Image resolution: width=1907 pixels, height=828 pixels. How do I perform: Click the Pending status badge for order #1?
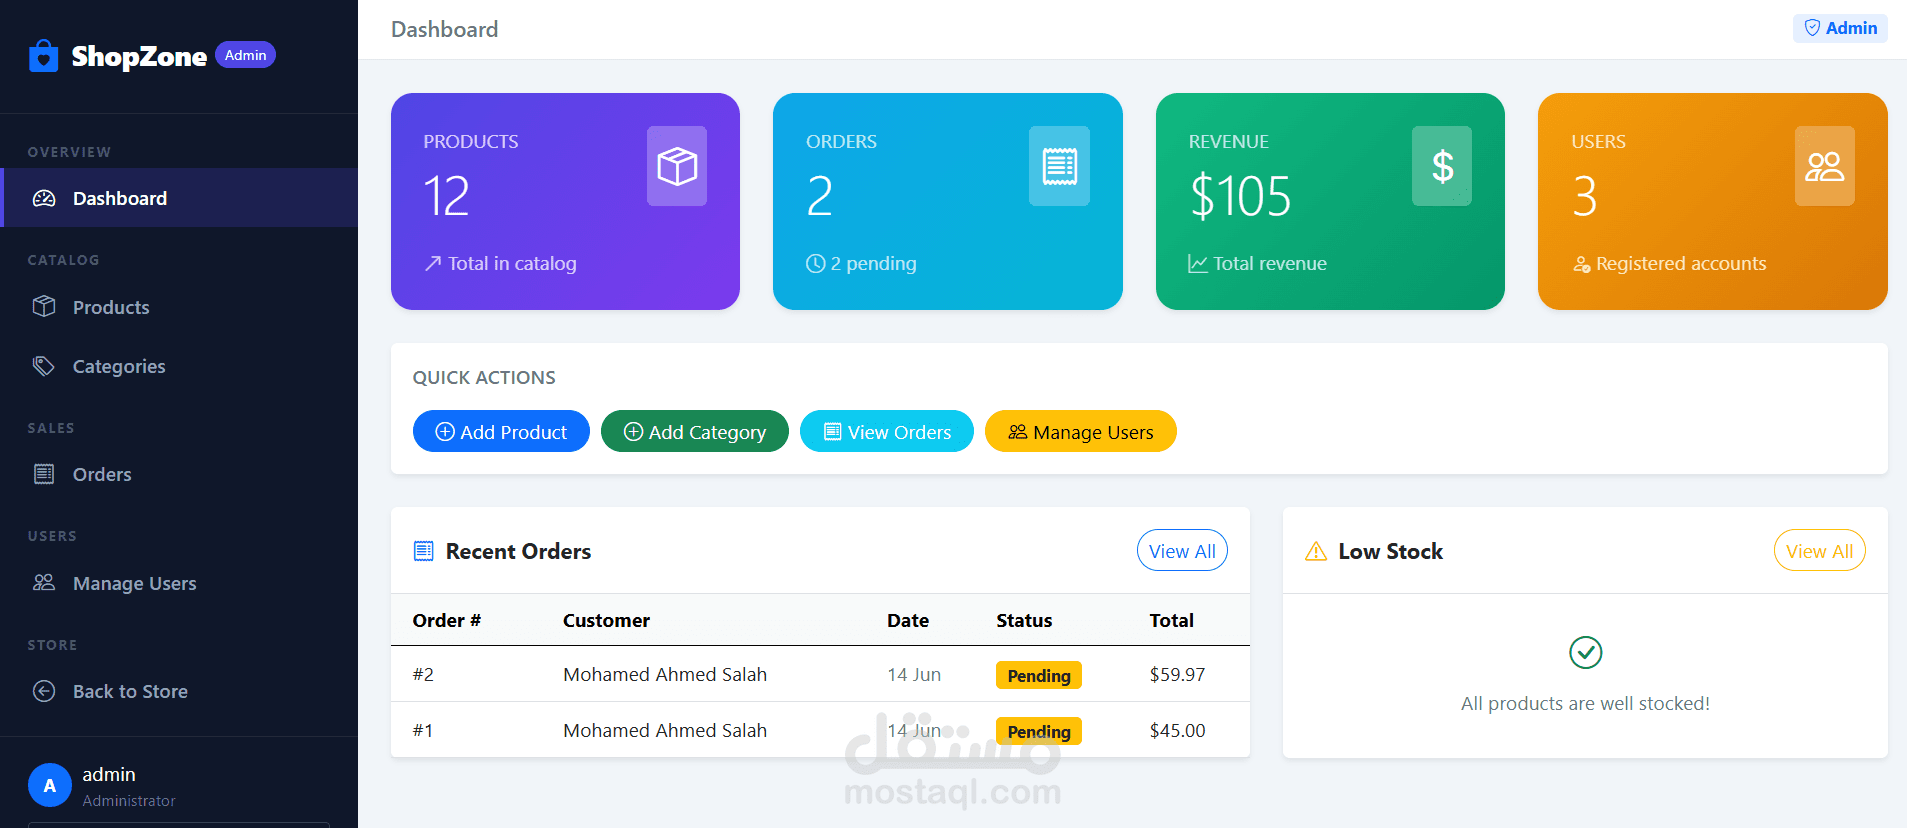pyautogui.click(x=1039, y=731)
